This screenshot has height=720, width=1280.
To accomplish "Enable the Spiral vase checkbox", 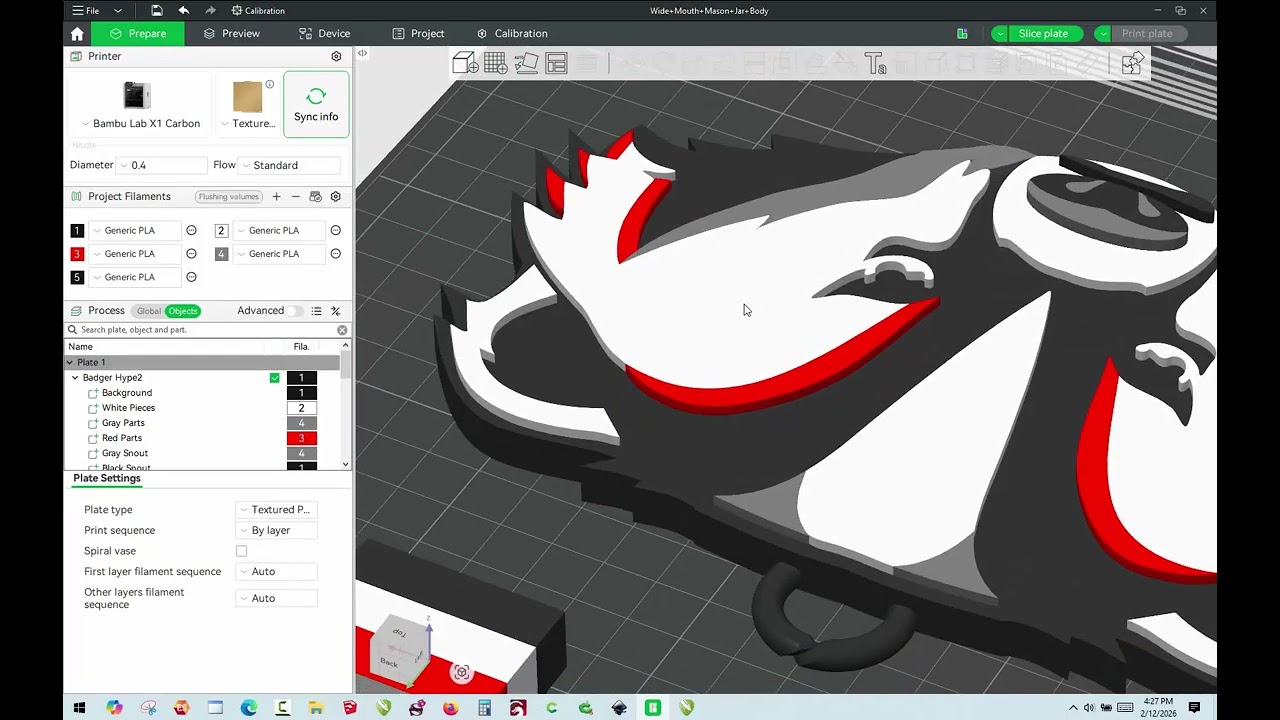I will point(241,551).
